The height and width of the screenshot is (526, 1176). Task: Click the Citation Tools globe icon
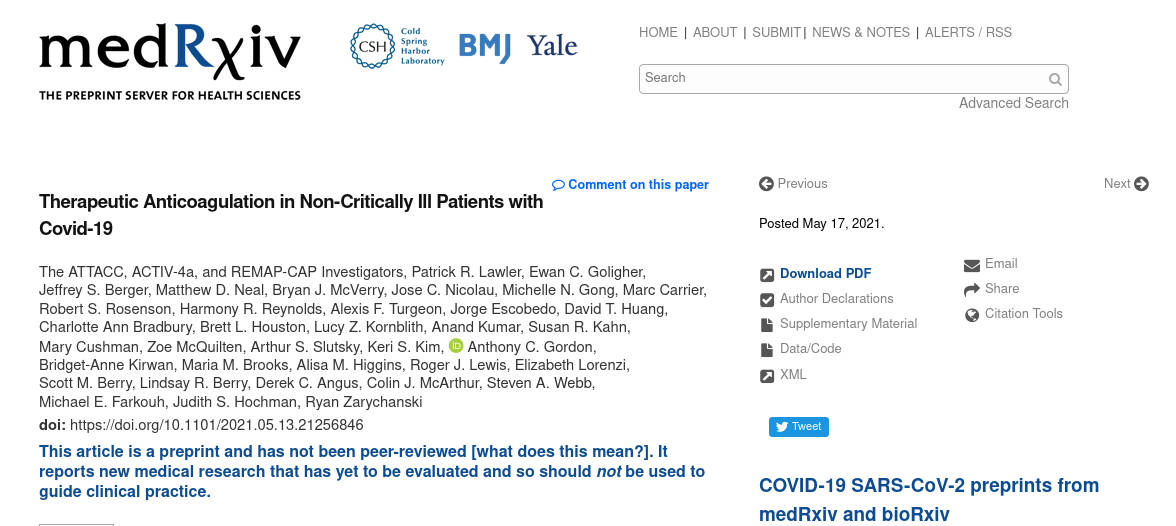972,315
